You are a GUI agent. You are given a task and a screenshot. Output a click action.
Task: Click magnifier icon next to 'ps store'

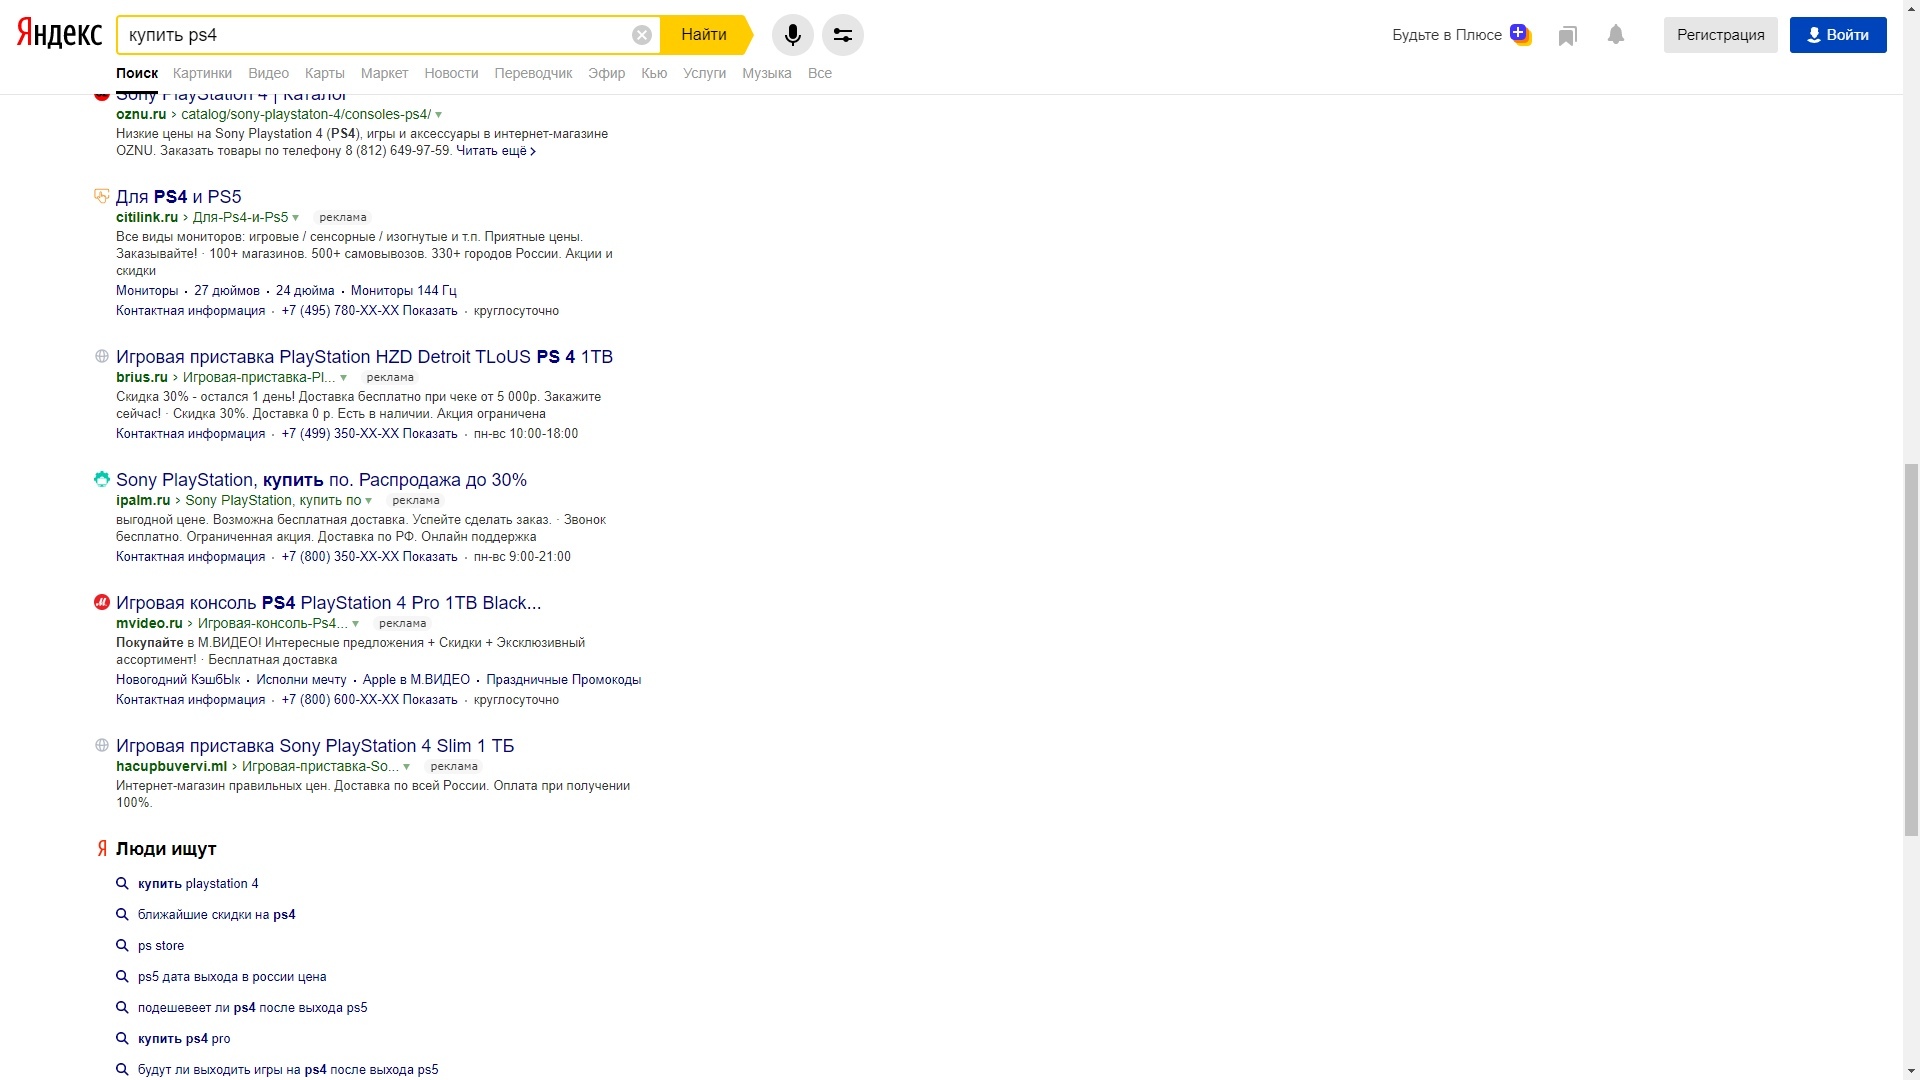(122, 945)
